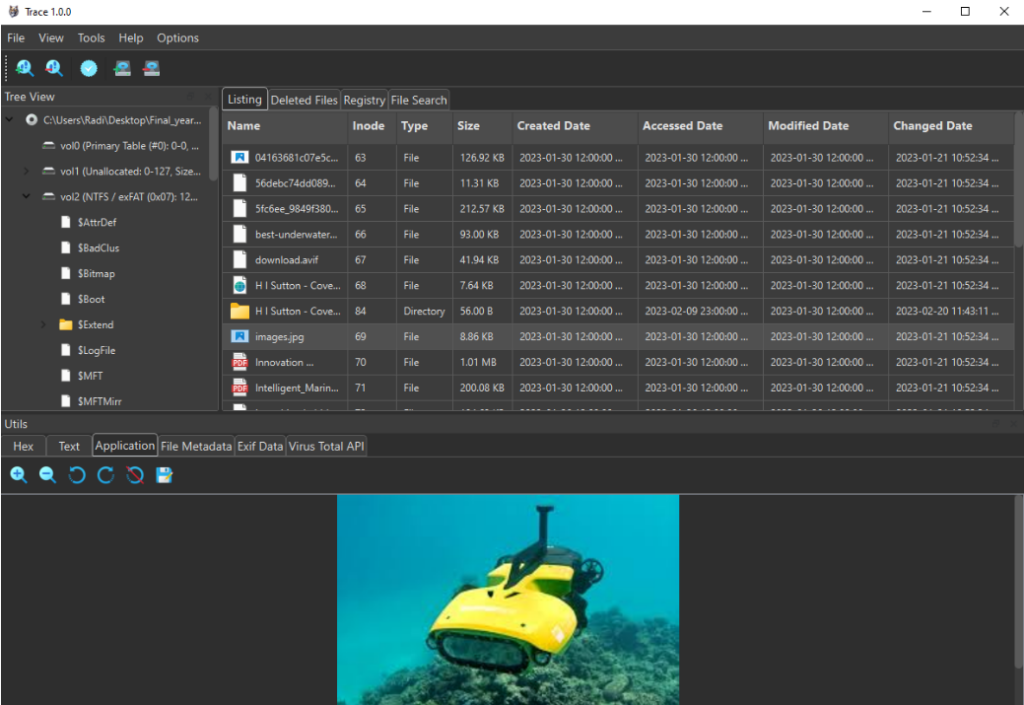Image resolution: width=1024 pixels, height=705 pixels.
Task: Click the first magnifier toolbar icon
Action: pos(24,68)
